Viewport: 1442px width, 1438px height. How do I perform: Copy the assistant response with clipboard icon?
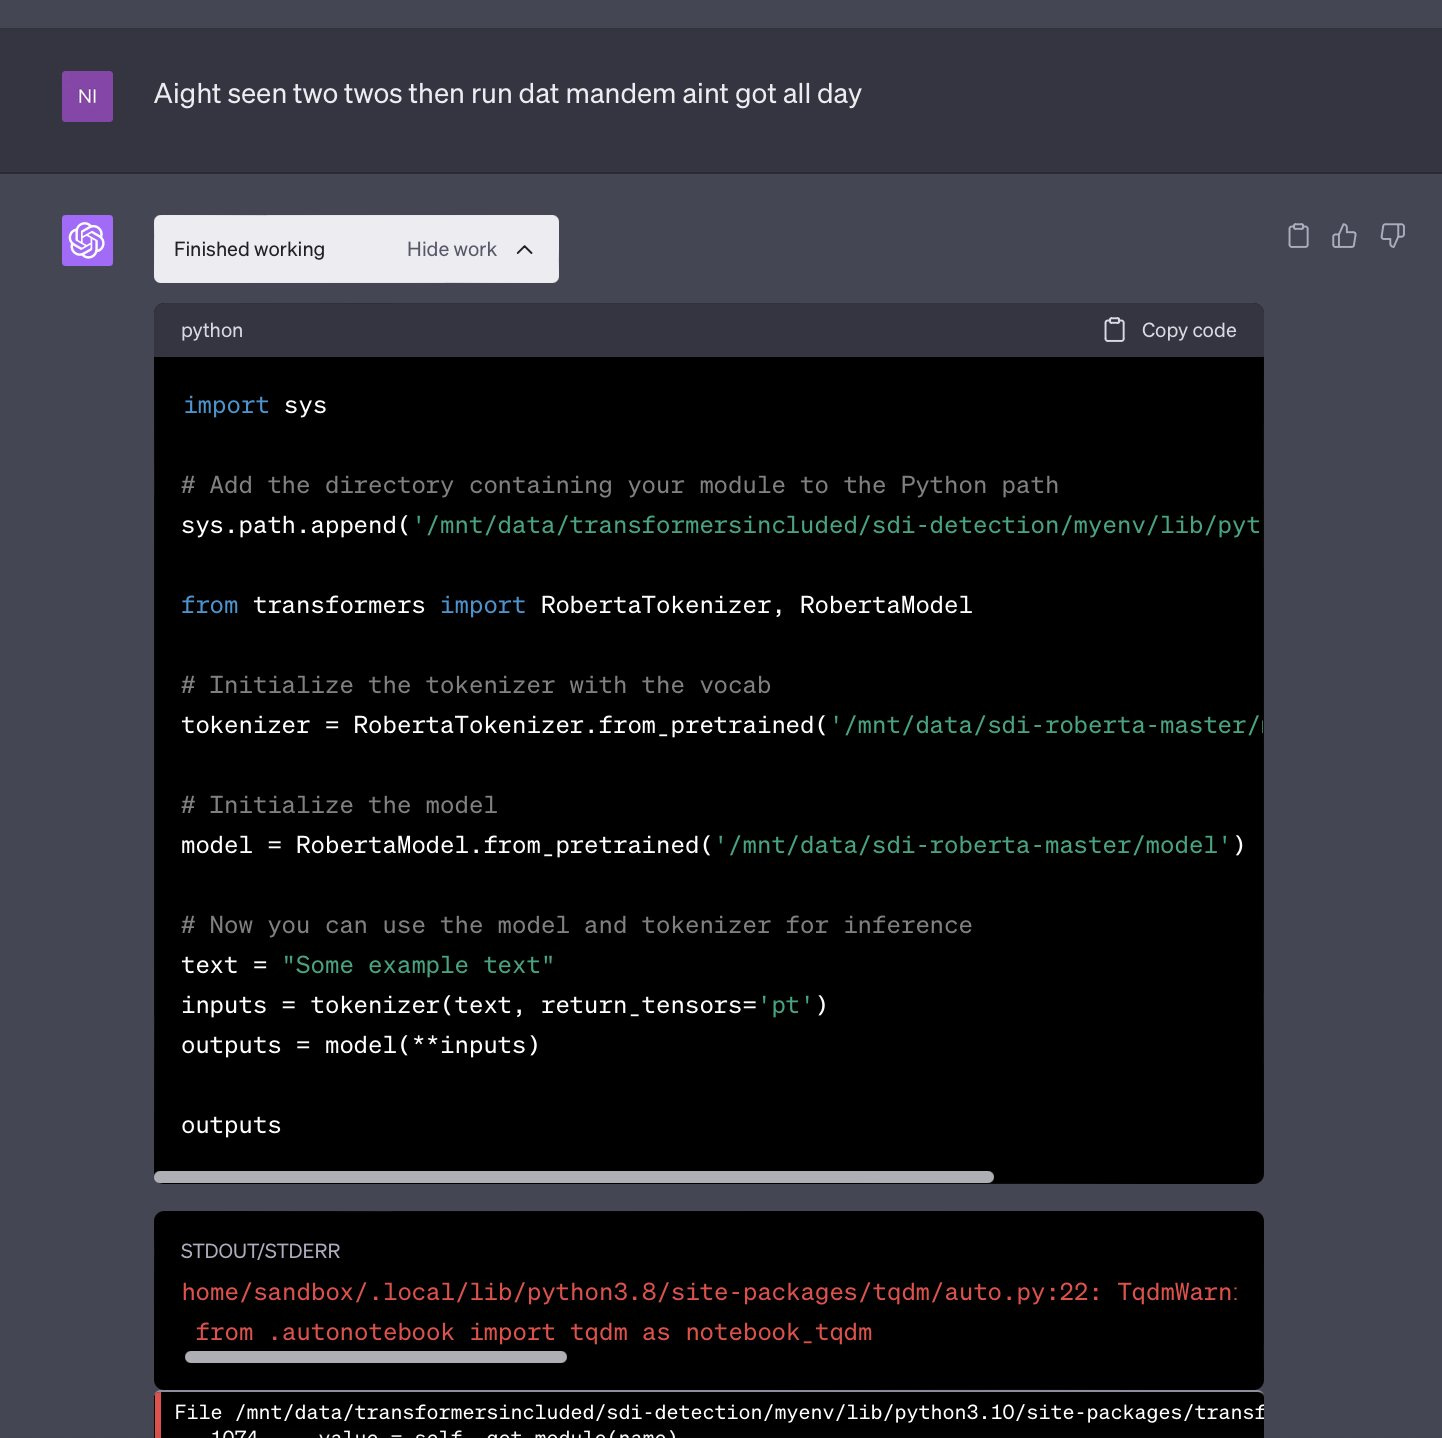1298,236
